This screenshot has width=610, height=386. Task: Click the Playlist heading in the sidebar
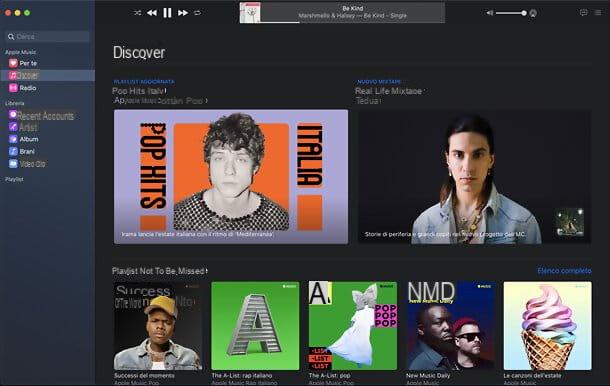click(14, 179)
